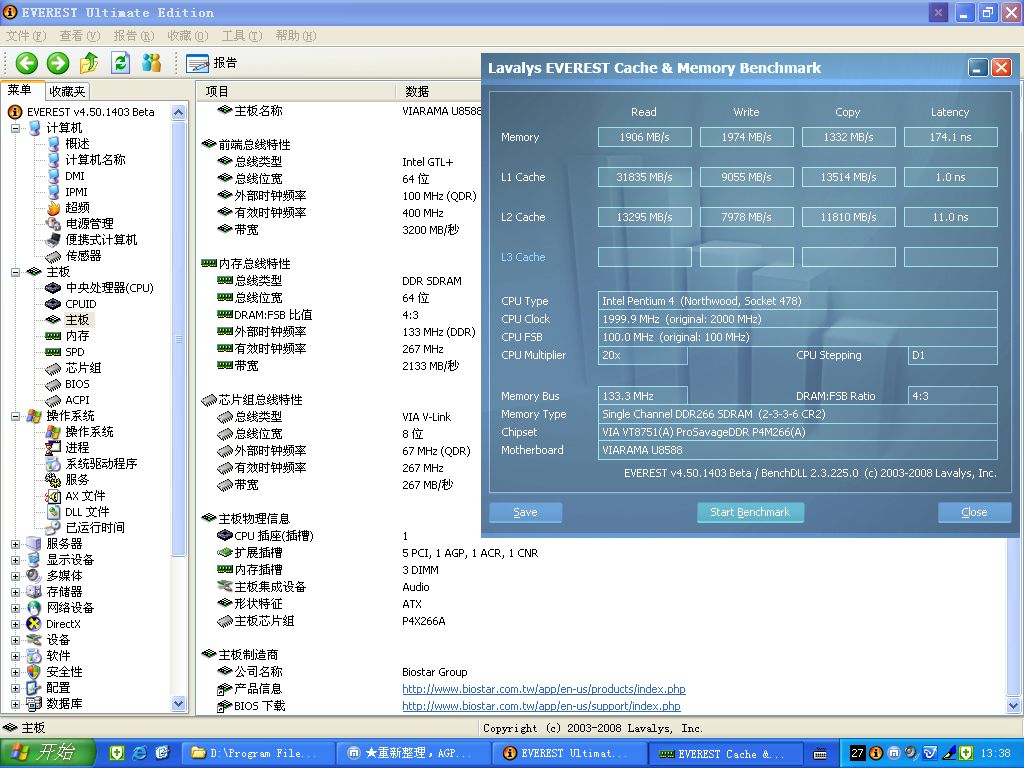This screenshot has height=768, width=1024.
Task: Open the 传感器 sensor item
Action: point(83,255)
